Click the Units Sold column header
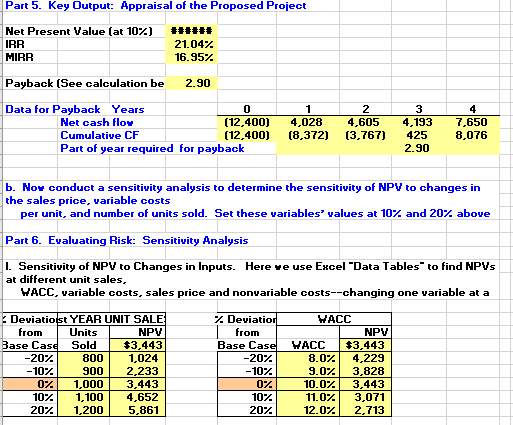 click(83, 339)
